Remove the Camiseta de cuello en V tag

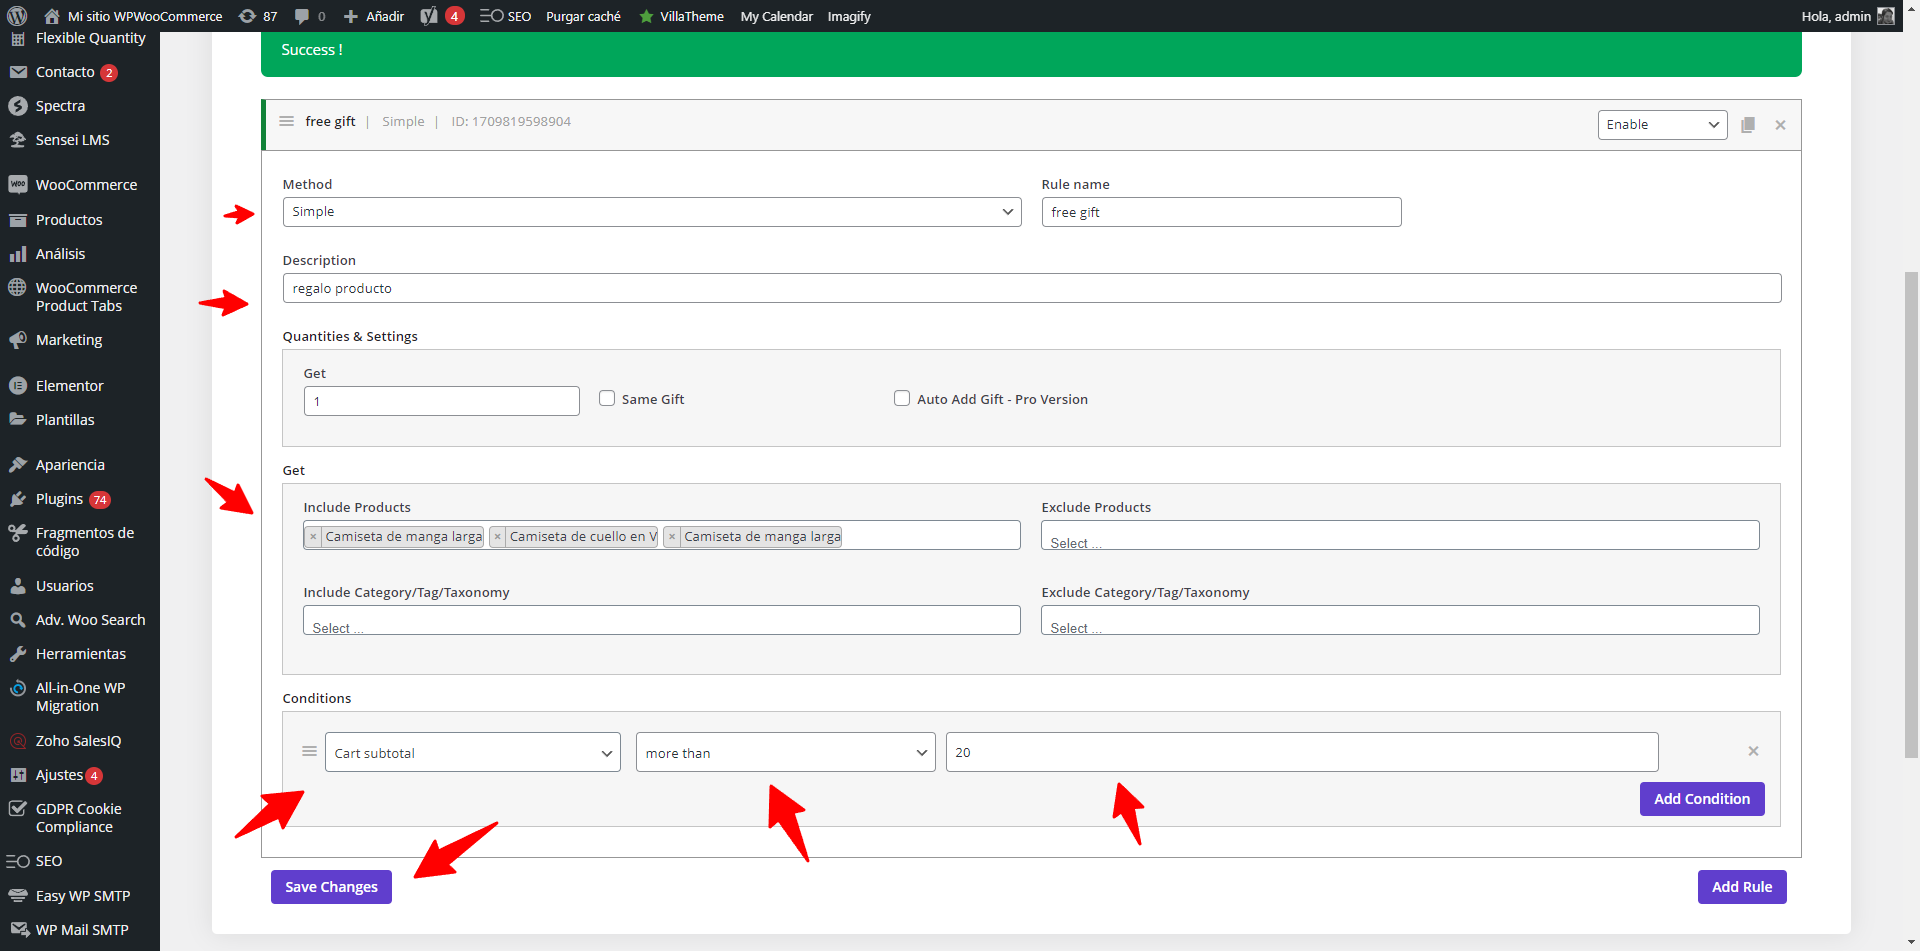tap(497, 537)
